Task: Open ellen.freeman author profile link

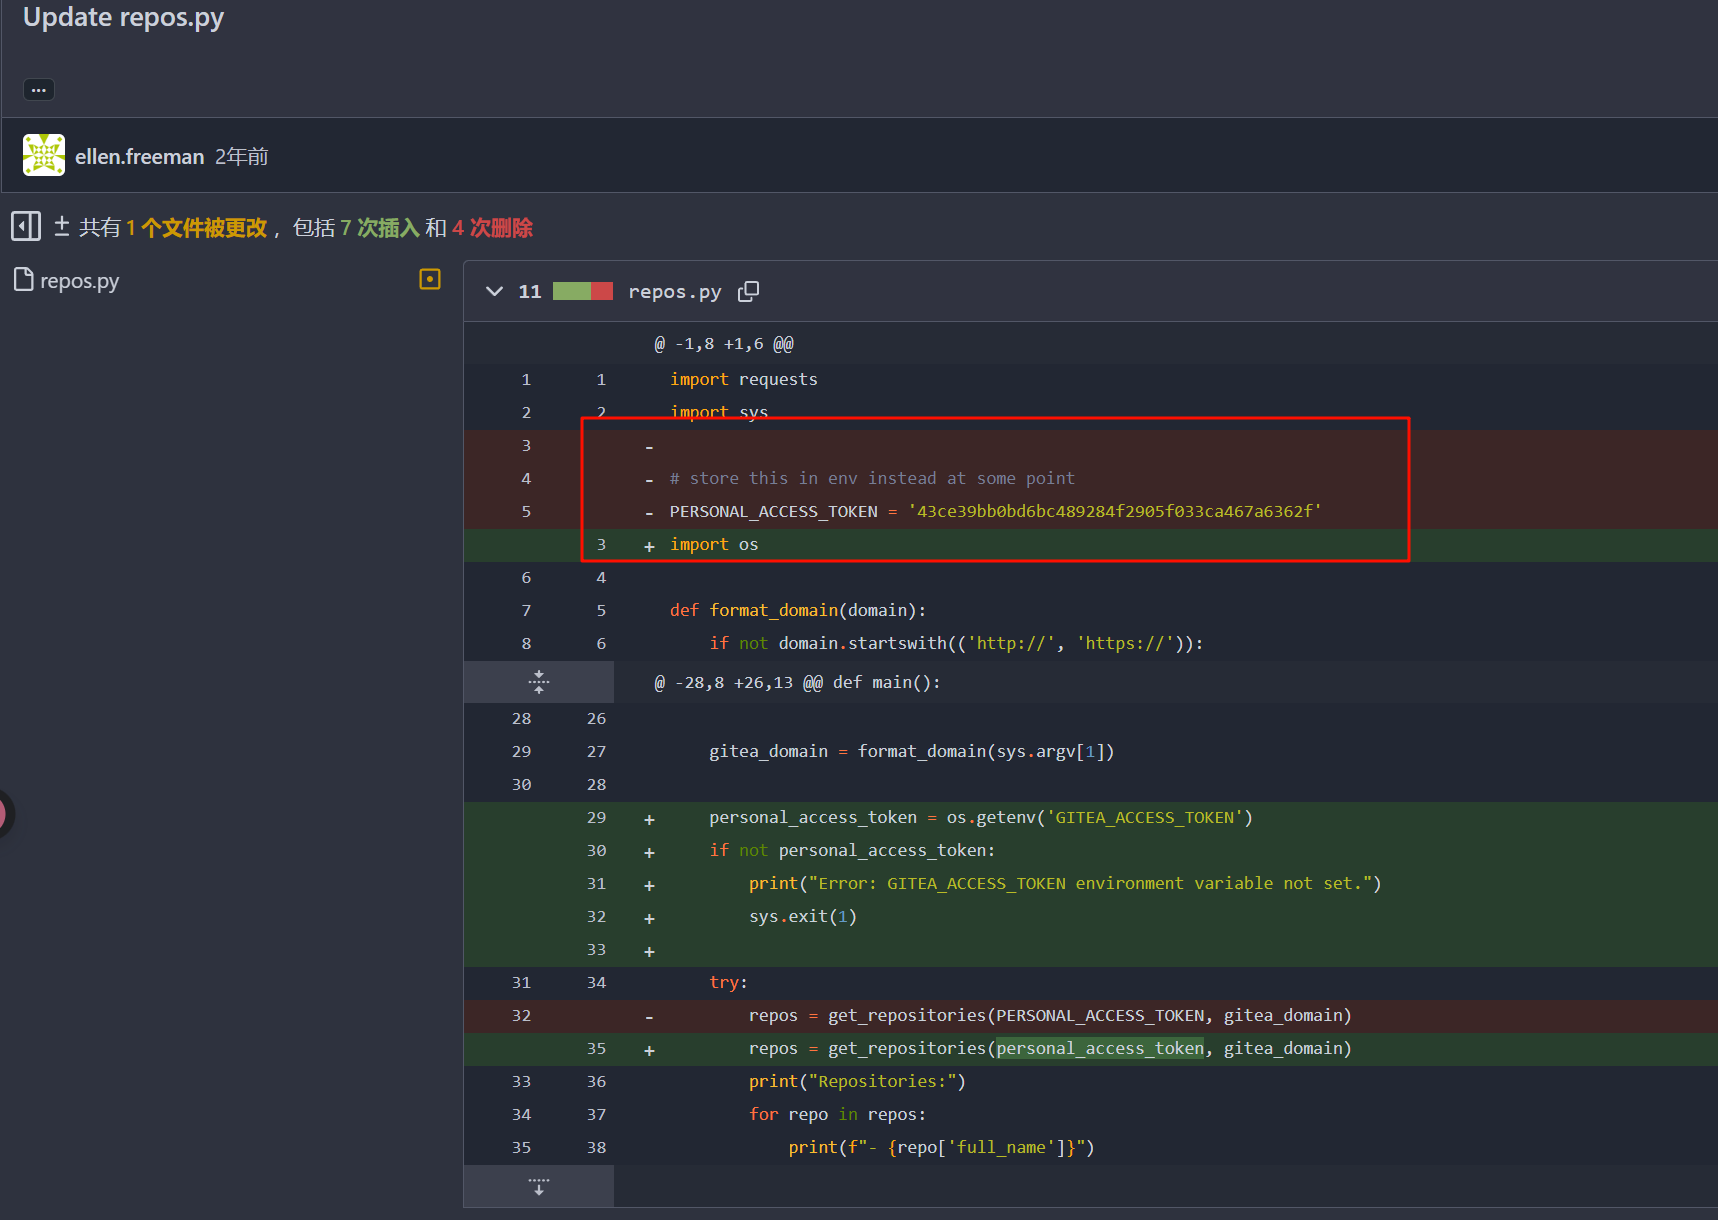Action: [139, 157]
